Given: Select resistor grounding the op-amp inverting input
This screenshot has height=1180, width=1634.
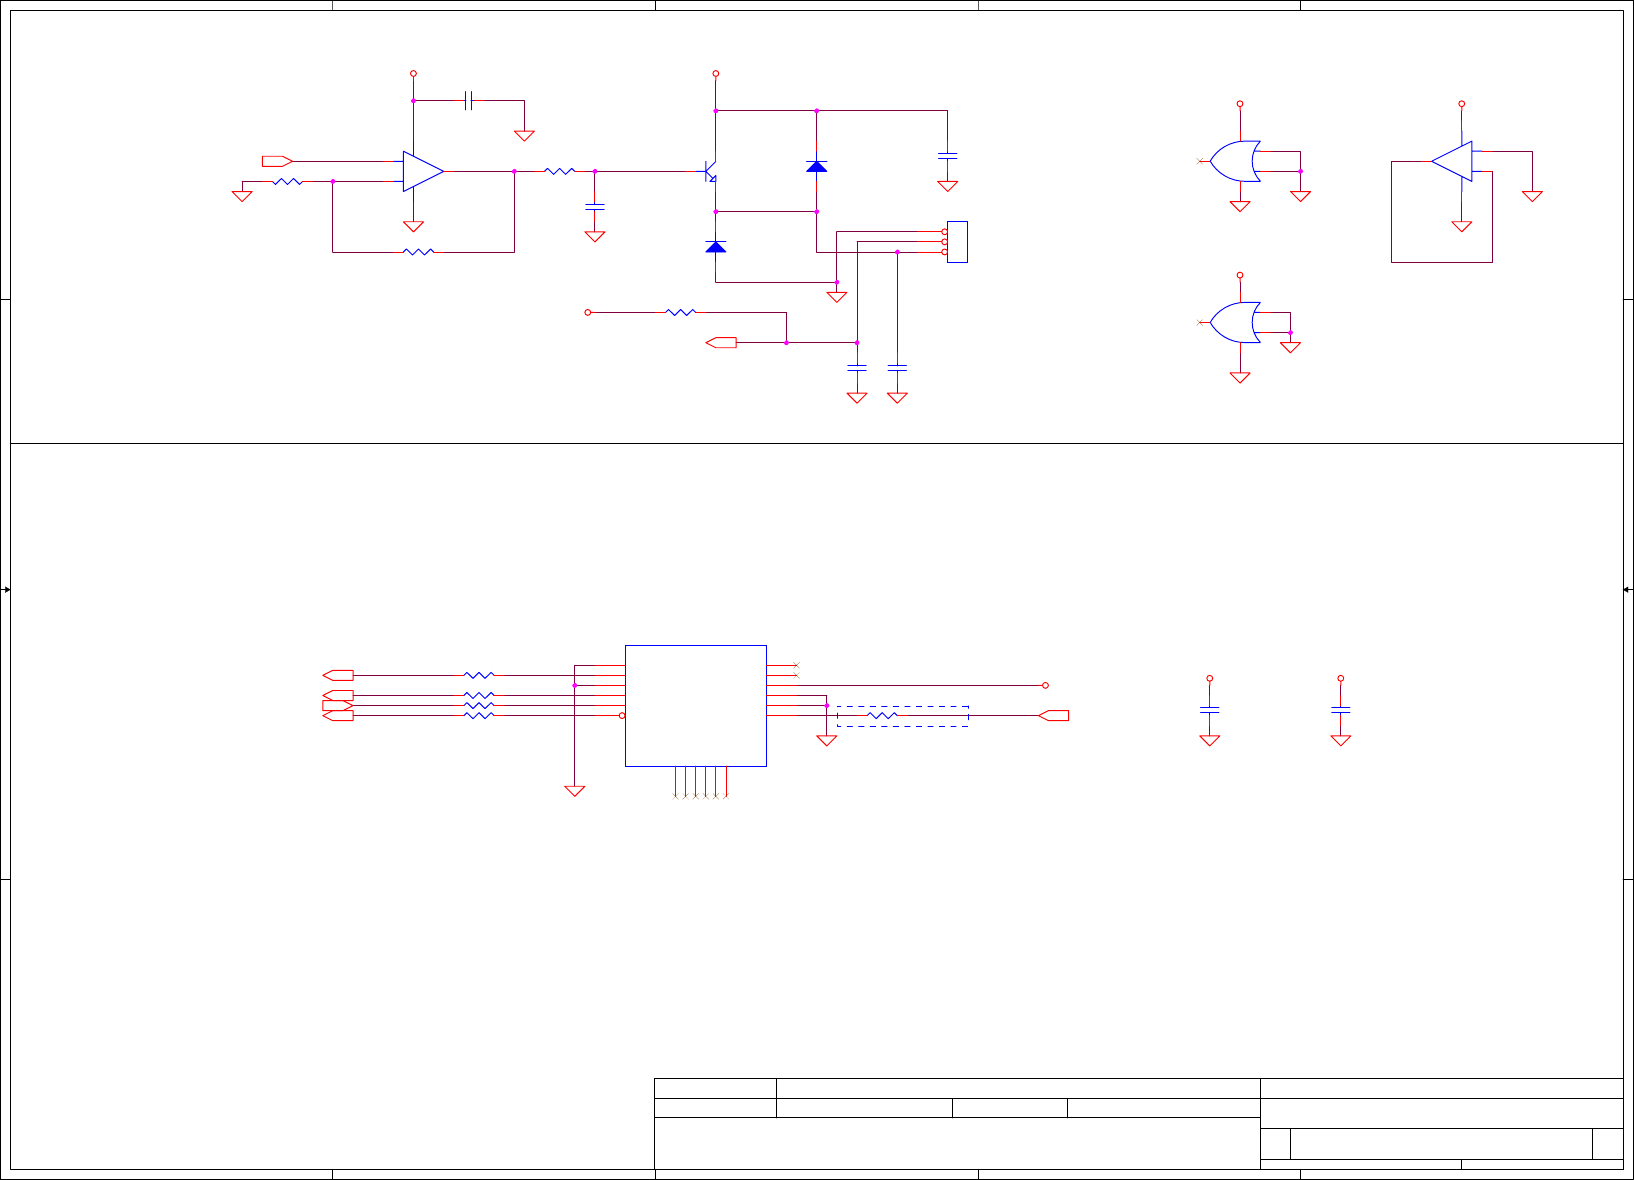Looking at the screenshot, I should 288,181.
